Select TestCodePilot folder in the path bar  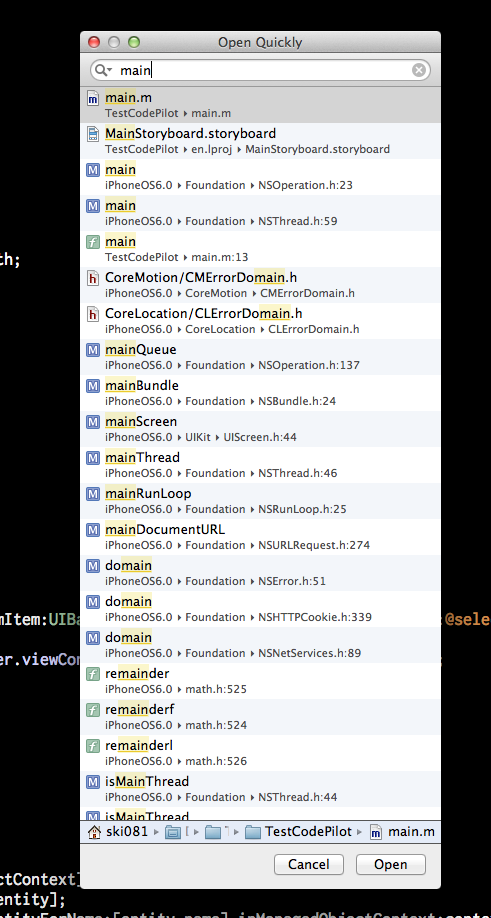tap(298, 832)
